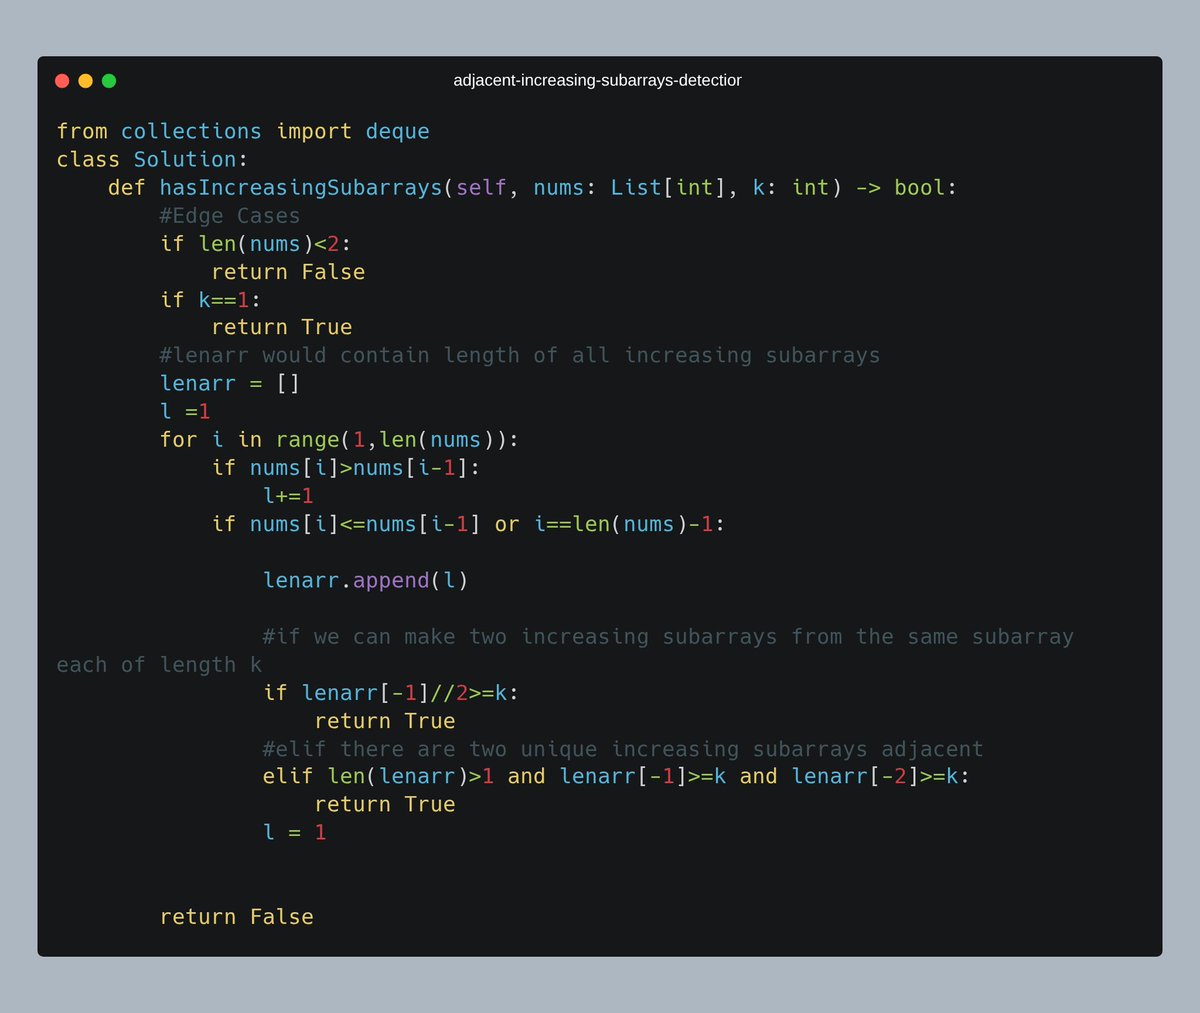Click the red close window dot
Viewport: 1200px width, 1013px height.
point(62,81)
